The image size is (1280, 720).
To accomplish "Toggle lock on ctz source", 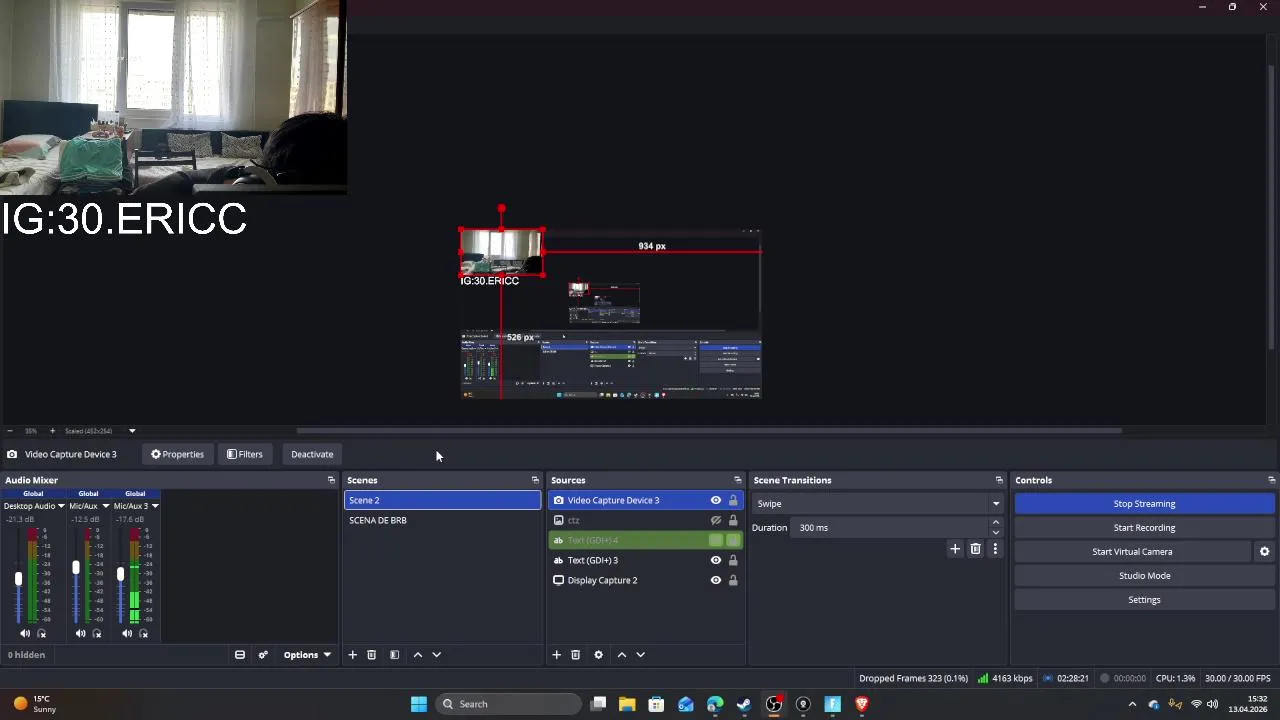I will (x=733, y=520).
